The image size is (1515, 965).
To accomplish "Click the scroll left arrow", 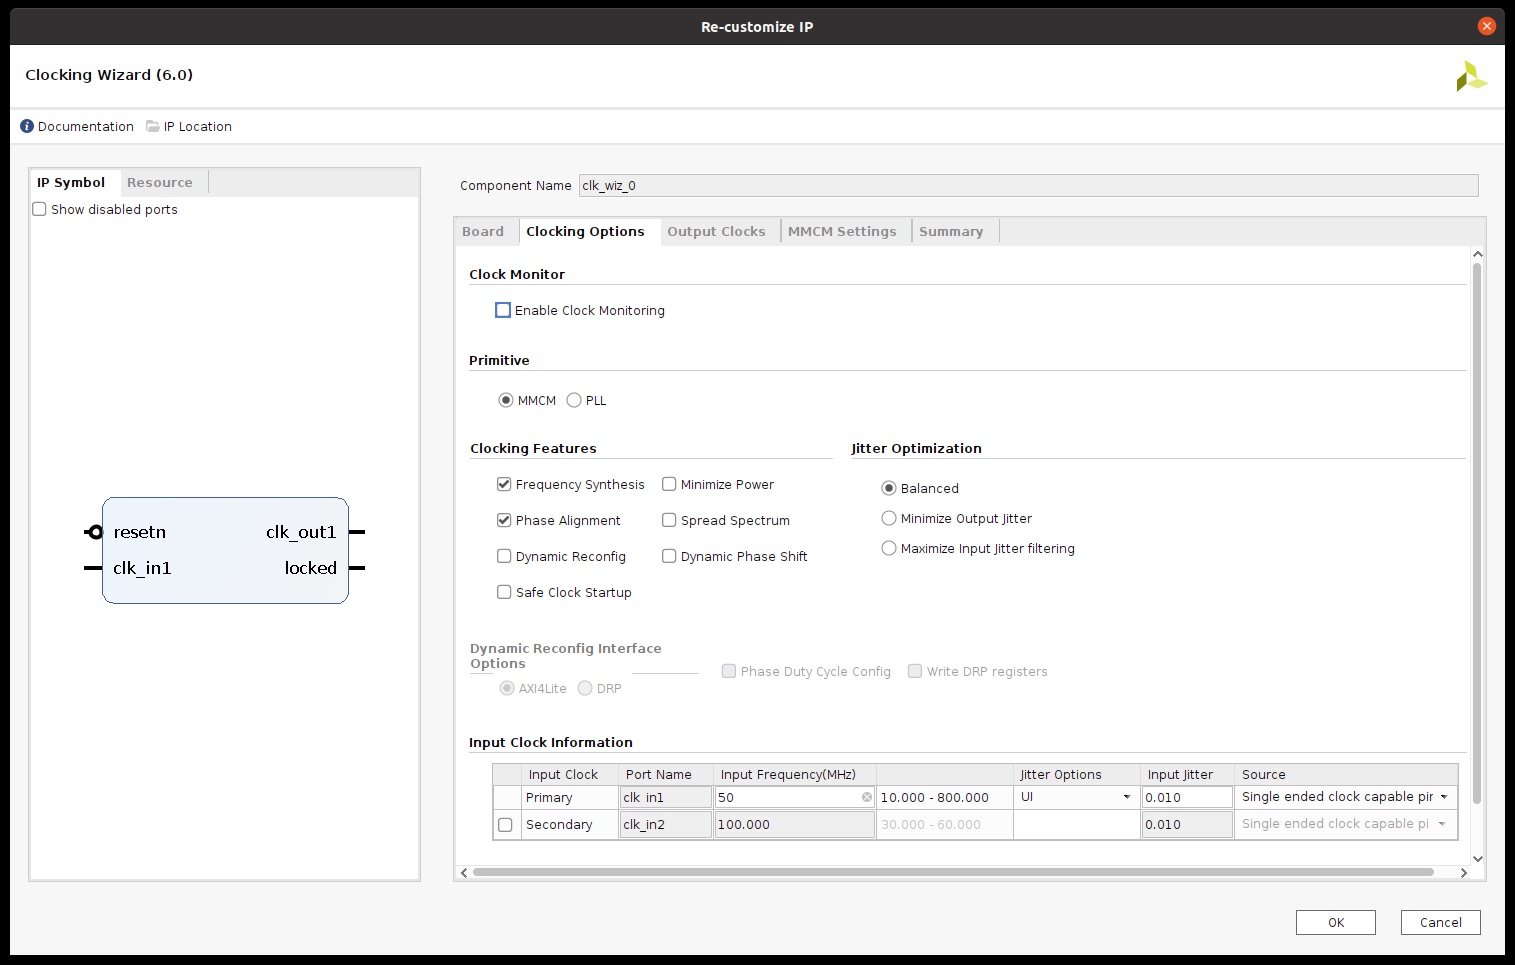I will pyautogui.click(x=463, y=873).
